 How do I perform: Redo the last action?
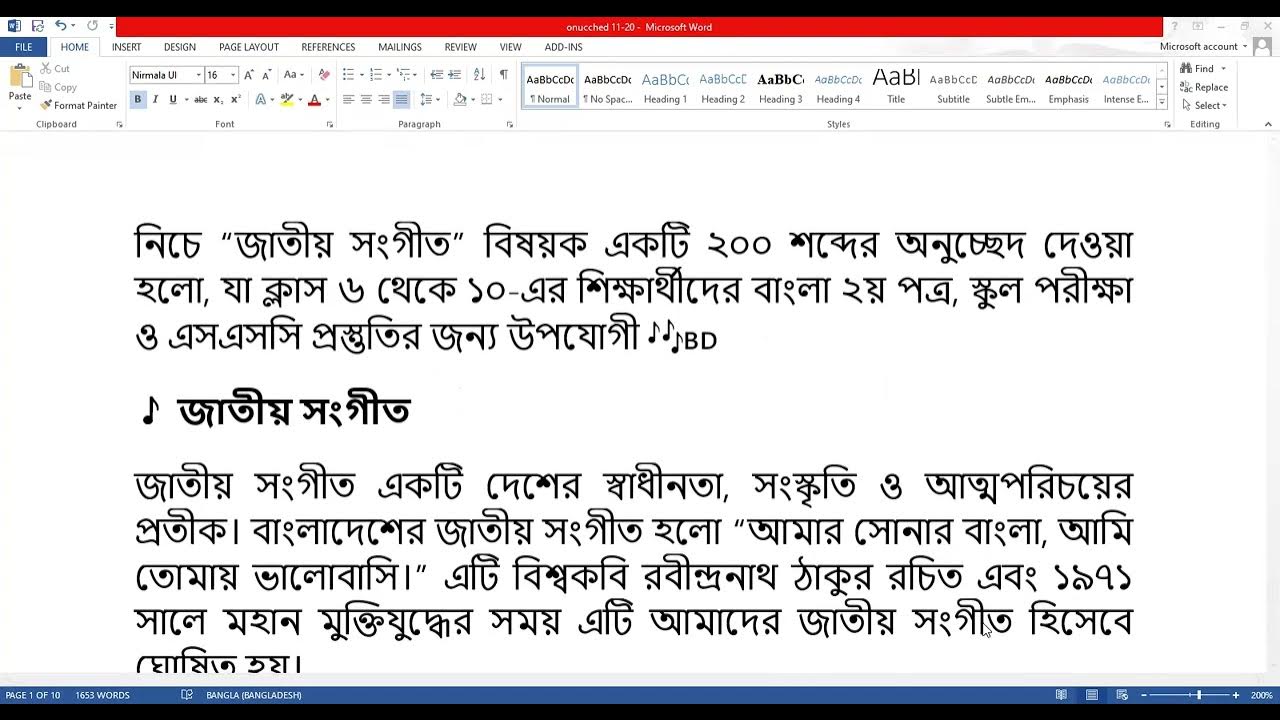point(93,26)
